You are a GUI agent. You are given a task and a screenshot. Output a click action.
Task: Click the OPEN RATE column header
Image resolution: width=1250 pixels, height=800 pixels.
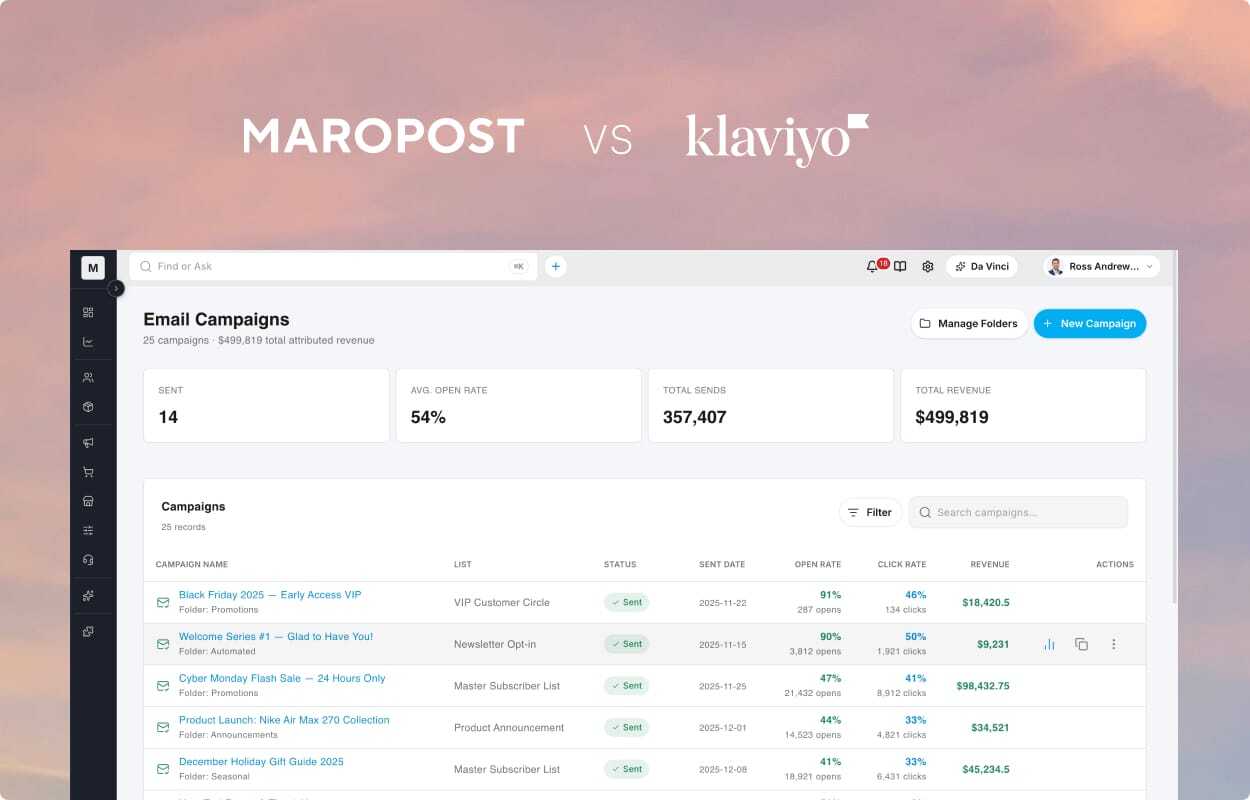click(x=818, y=564)
